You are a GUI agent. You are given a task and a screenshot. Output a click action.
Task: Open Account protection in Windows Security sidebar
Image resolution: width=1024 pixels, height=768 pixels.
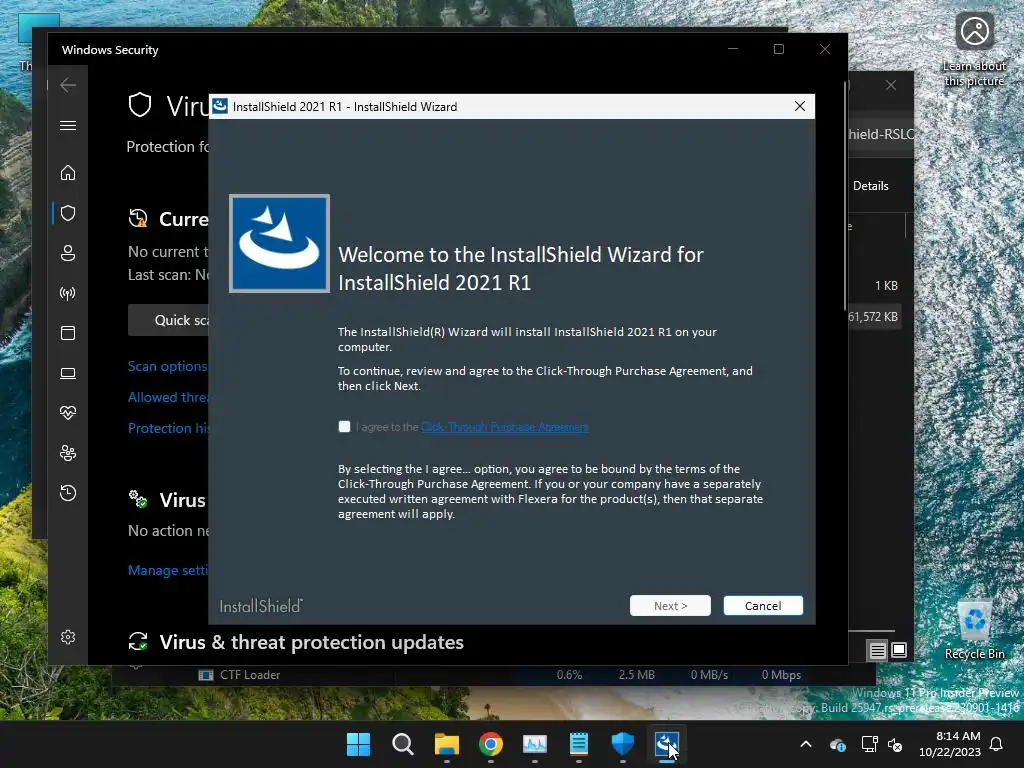[x=68, y=253]
